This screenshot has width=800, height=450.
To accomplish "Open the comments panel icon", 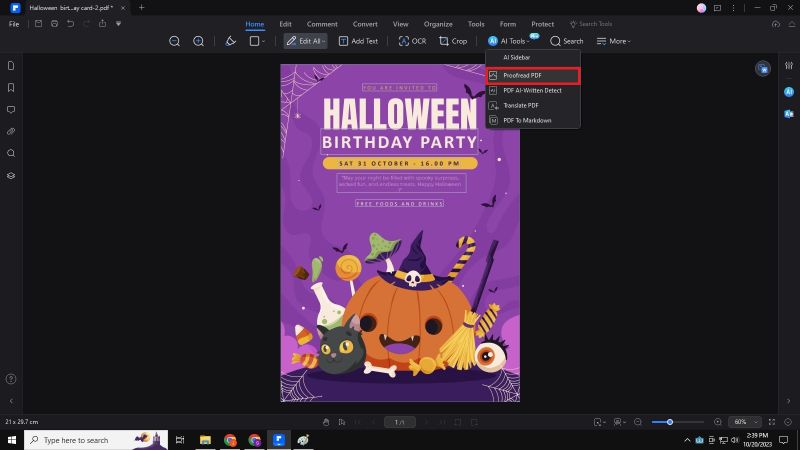I will click(11, 110).
